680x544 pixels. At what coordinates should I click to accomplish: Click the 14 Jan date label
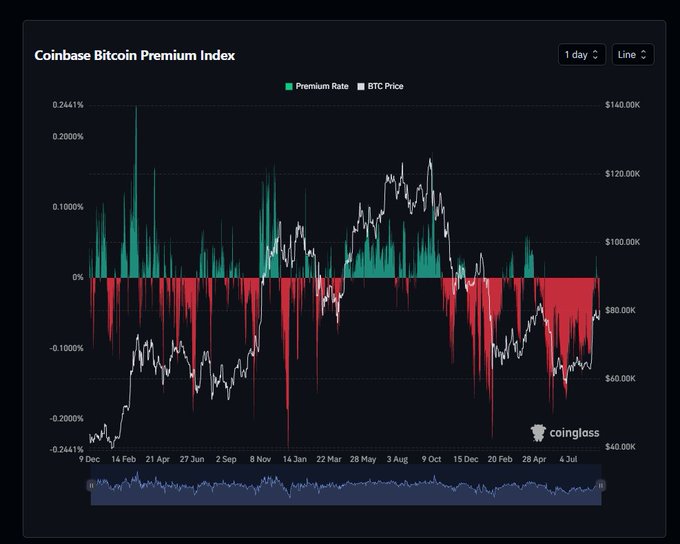(294, 459)
